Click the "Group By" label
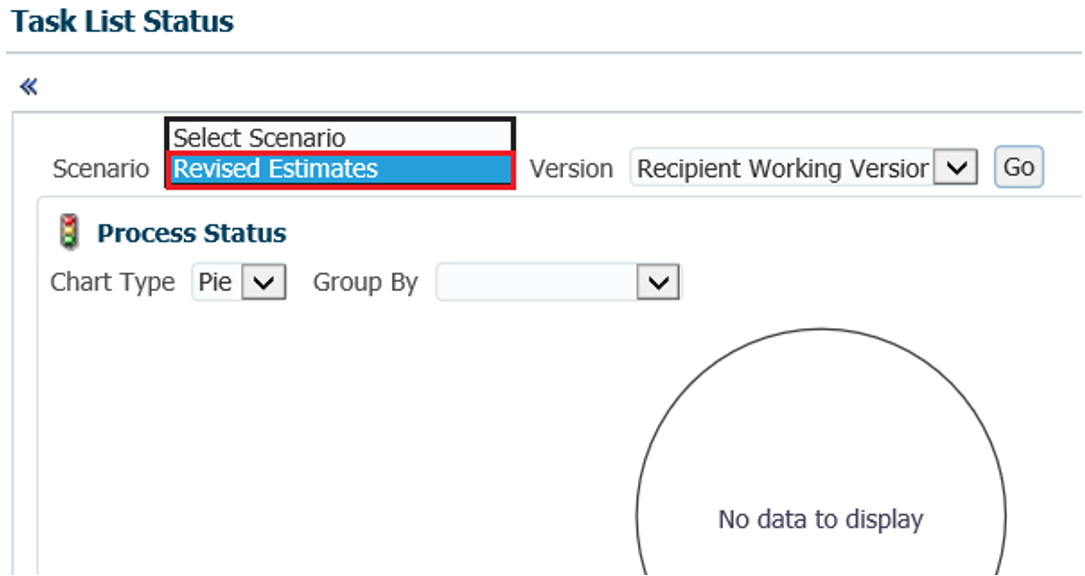1085x576 pixels. click(365, 283)
